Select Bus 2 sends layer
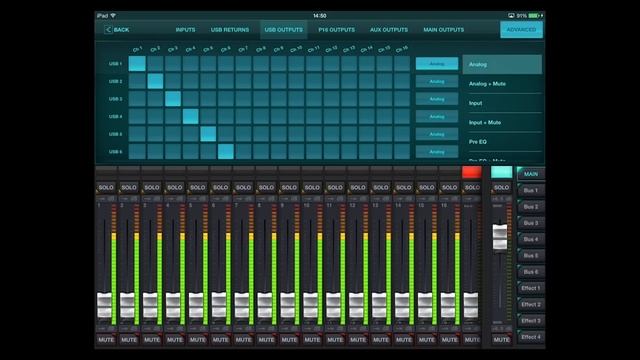Viewport: 640px width, 360px height. [x=531, y=207]
